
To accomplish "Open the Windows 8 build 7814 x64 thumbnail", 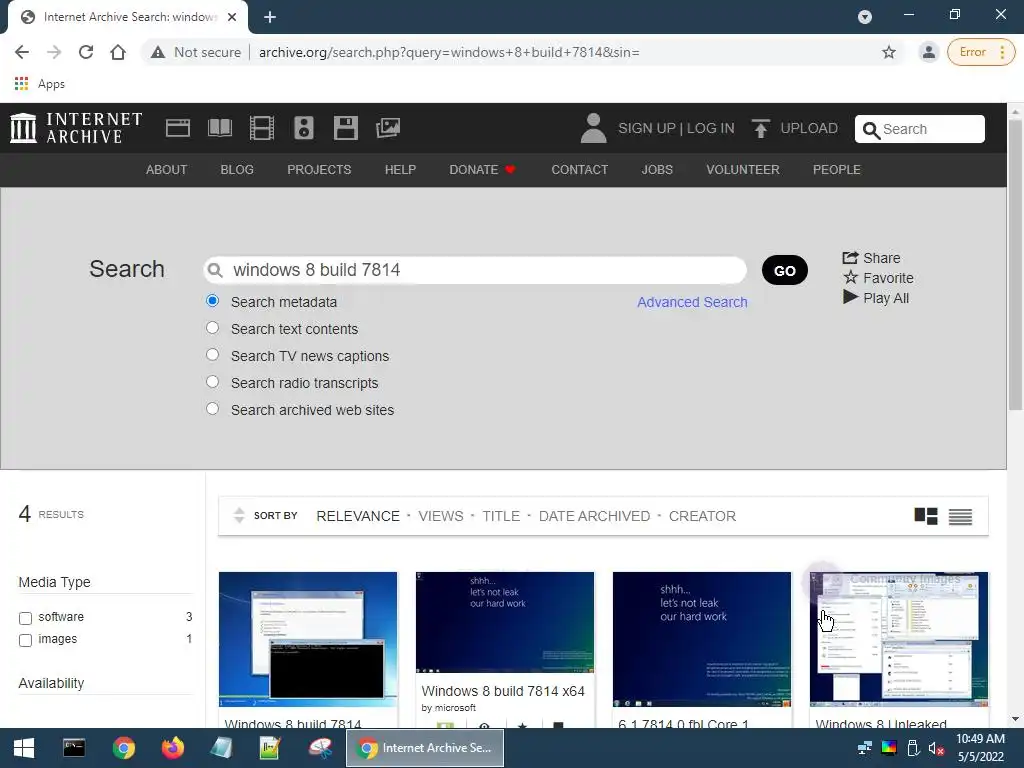I will [505, 622].
